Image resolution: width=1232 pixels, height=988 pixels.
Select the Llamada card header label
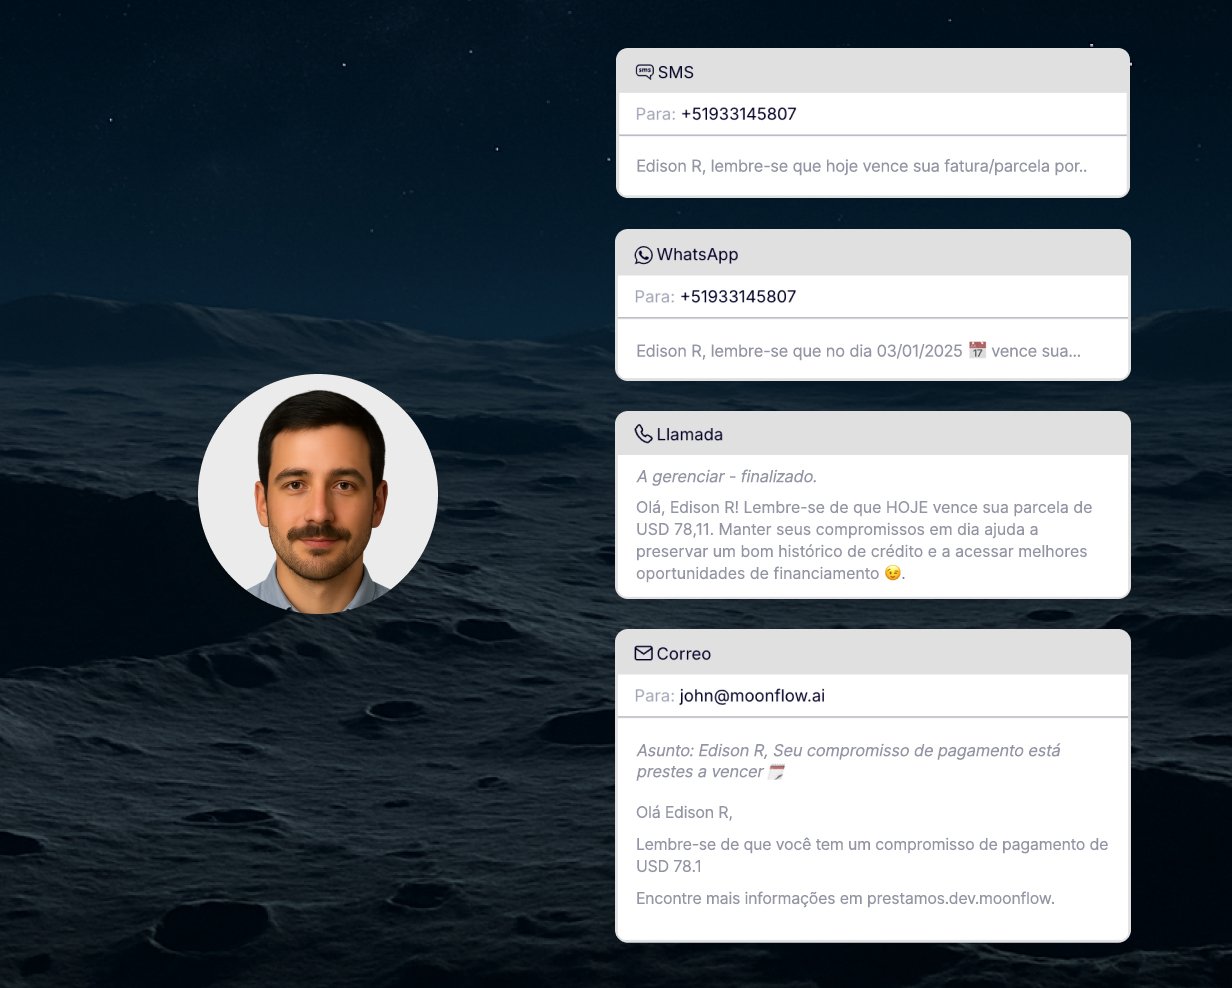(689, 435)
